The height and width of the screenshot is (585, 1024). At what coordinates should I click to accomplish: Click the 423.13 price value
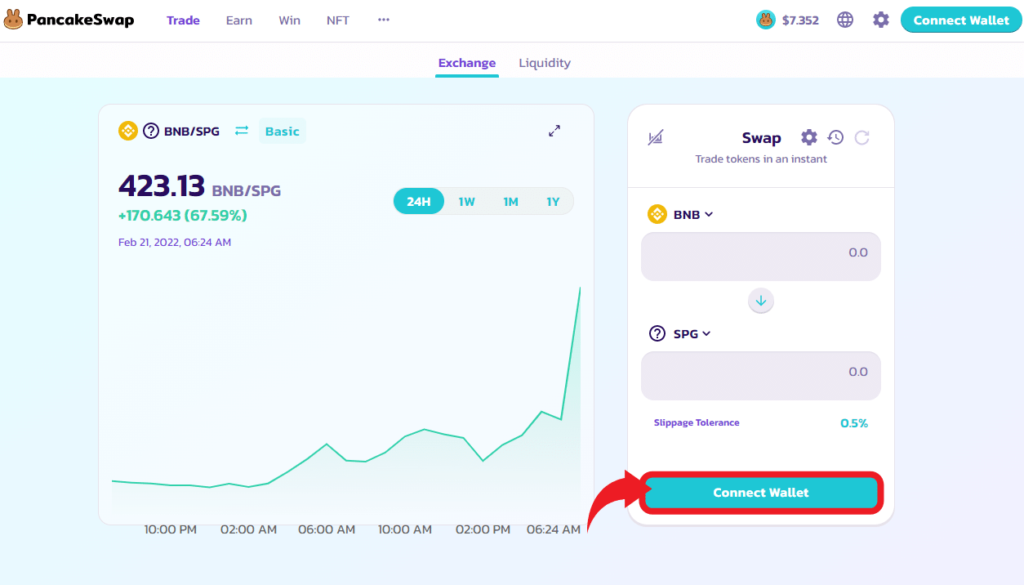161,186
